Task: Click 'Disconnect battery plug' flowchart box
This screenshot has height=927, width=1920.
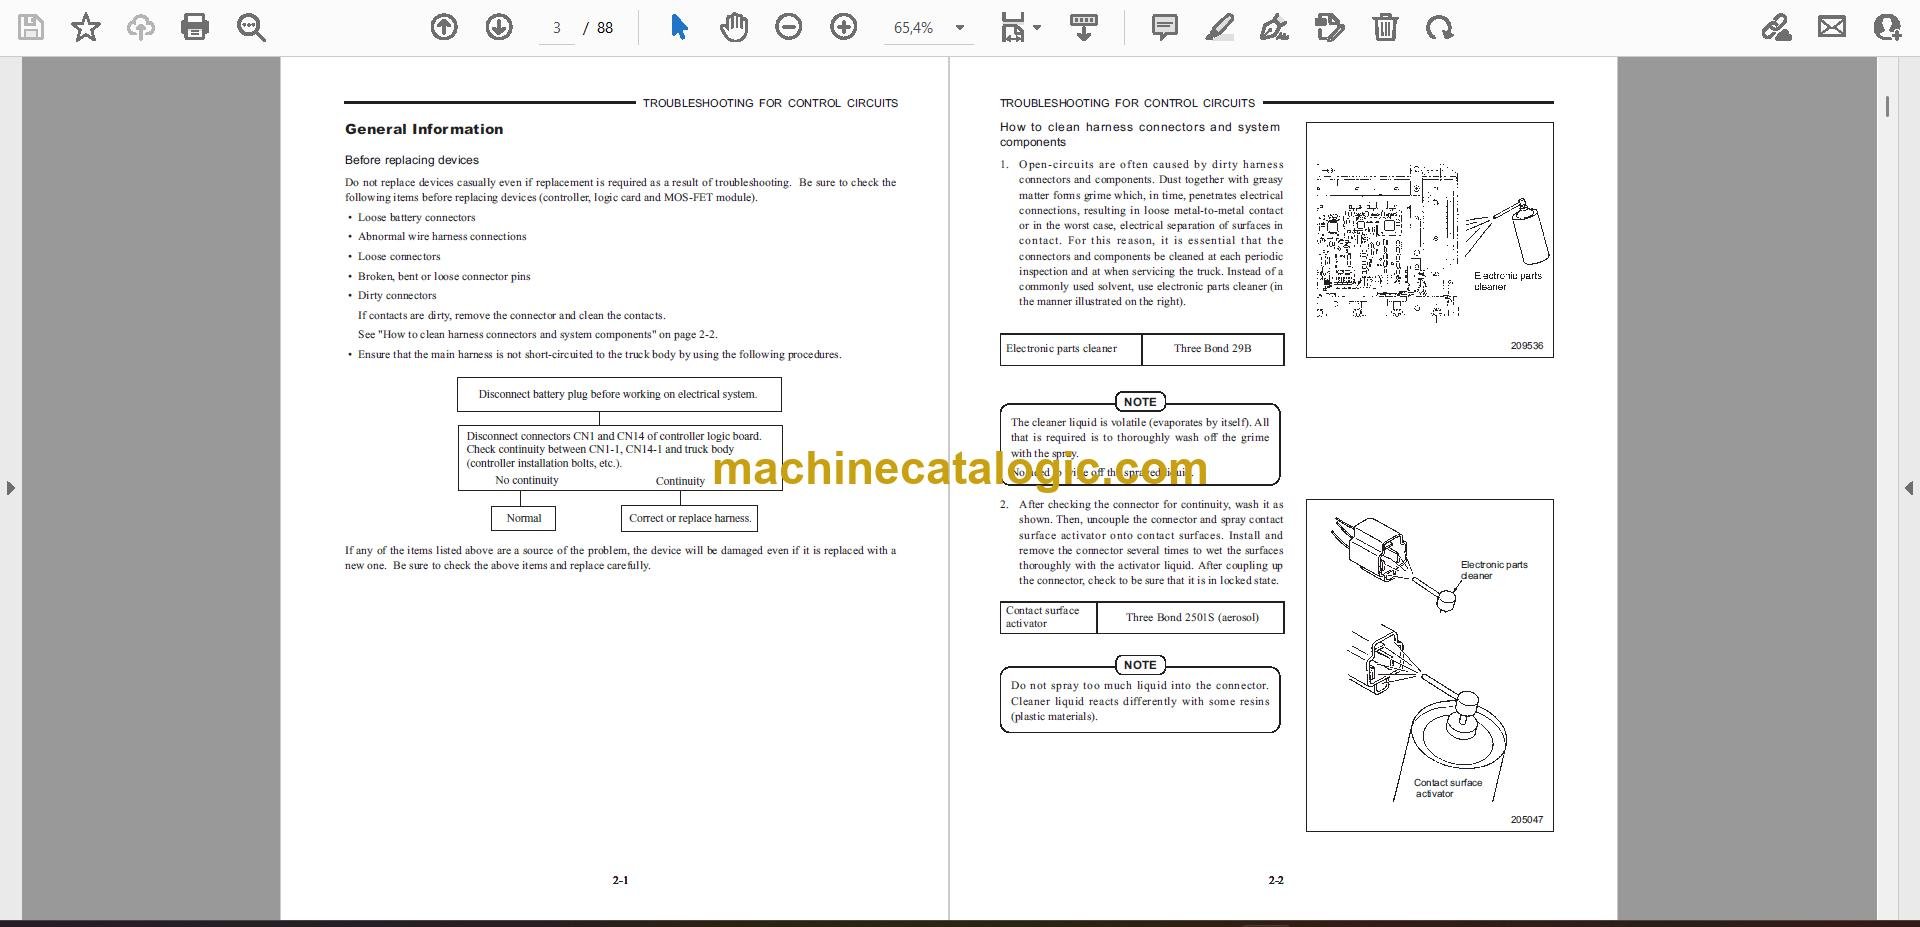Action: pyautogui.click(x=619, y=394)
